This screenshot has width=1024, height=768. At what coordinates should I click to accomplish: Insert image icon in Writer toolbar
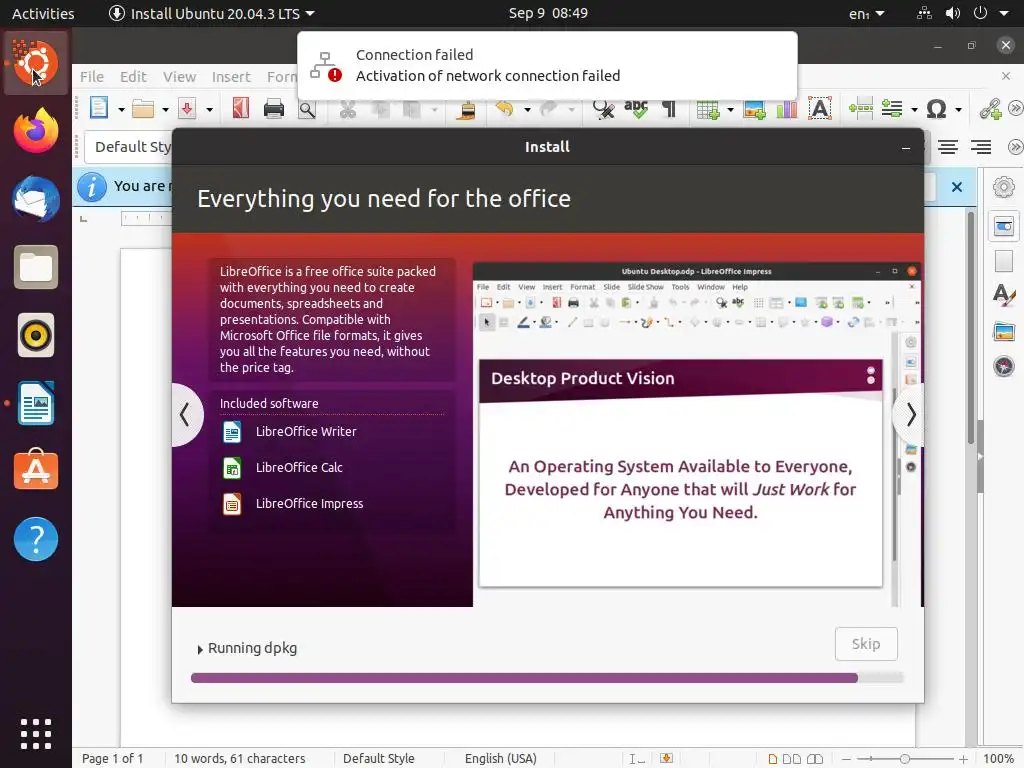(754, 109)
